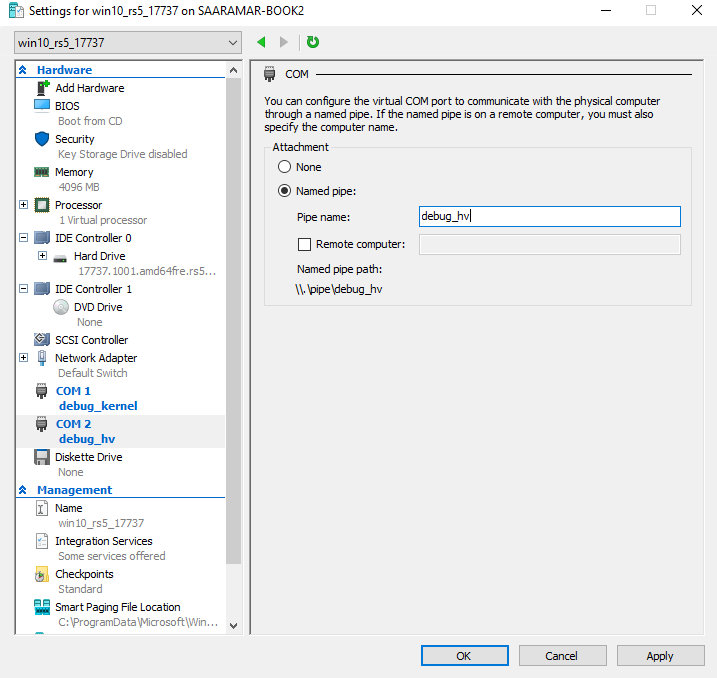Click the Checkpoints icon
Image resolution: width=717 pixels, height=678 pixels.
42,574
